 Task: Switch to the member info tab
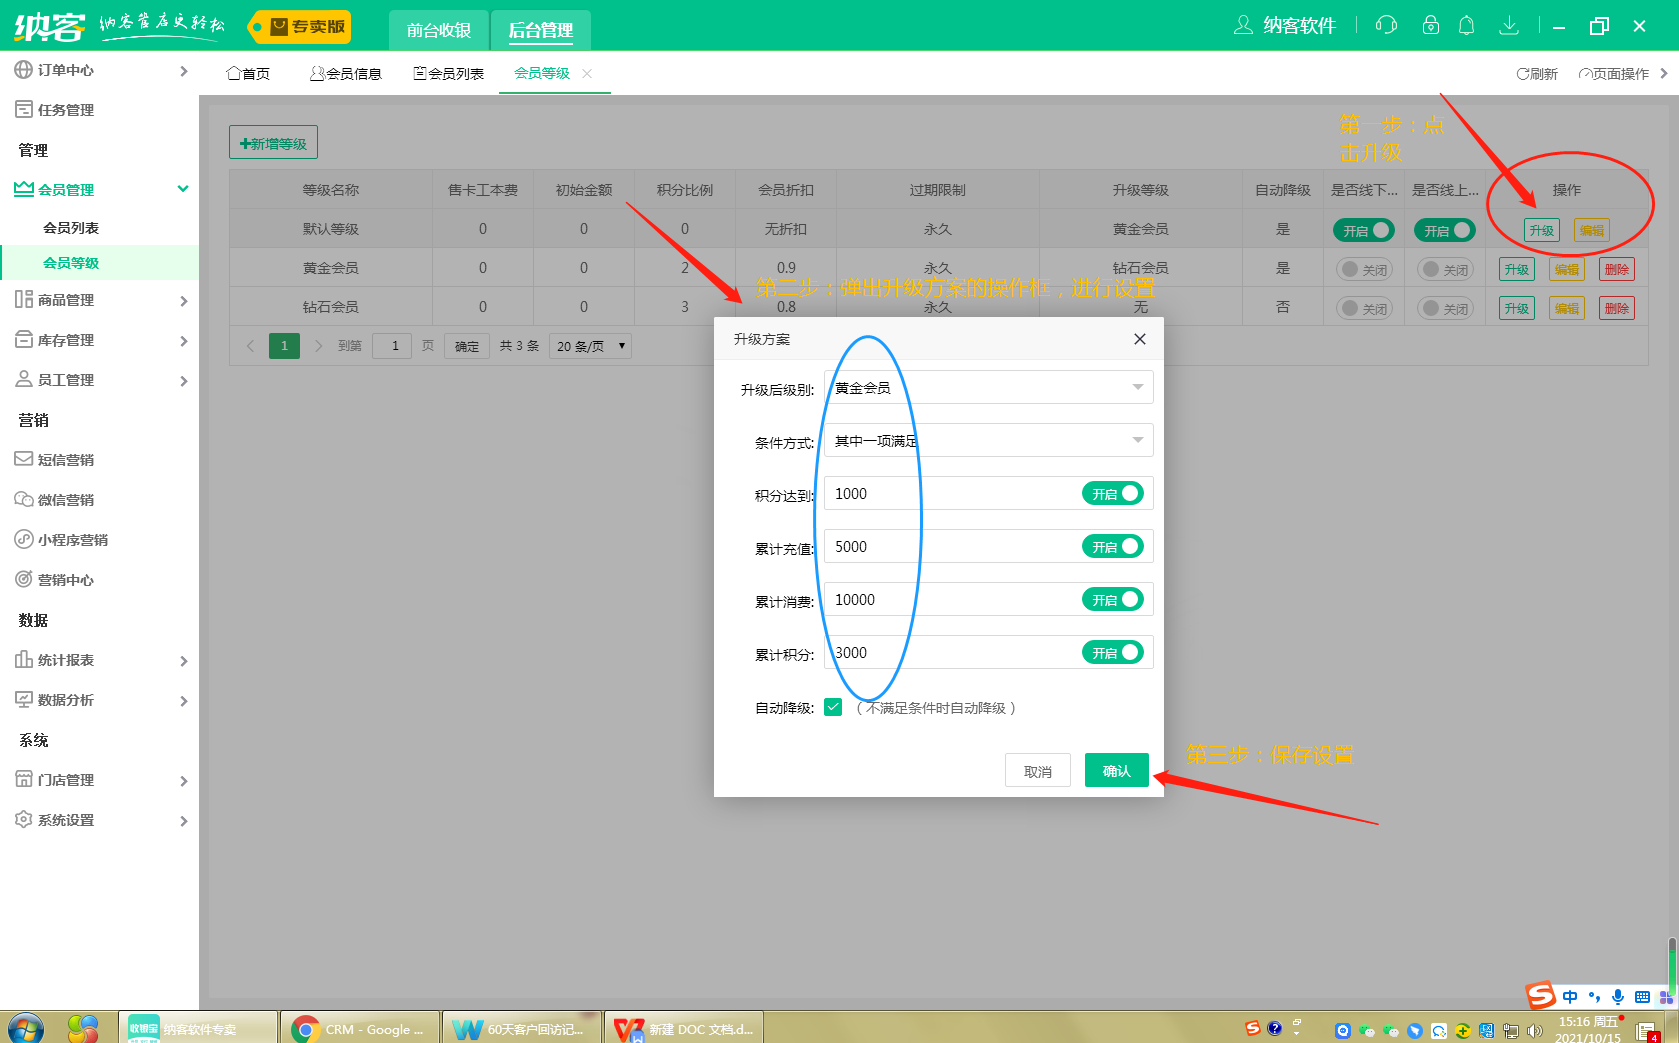tap(346, 74)
